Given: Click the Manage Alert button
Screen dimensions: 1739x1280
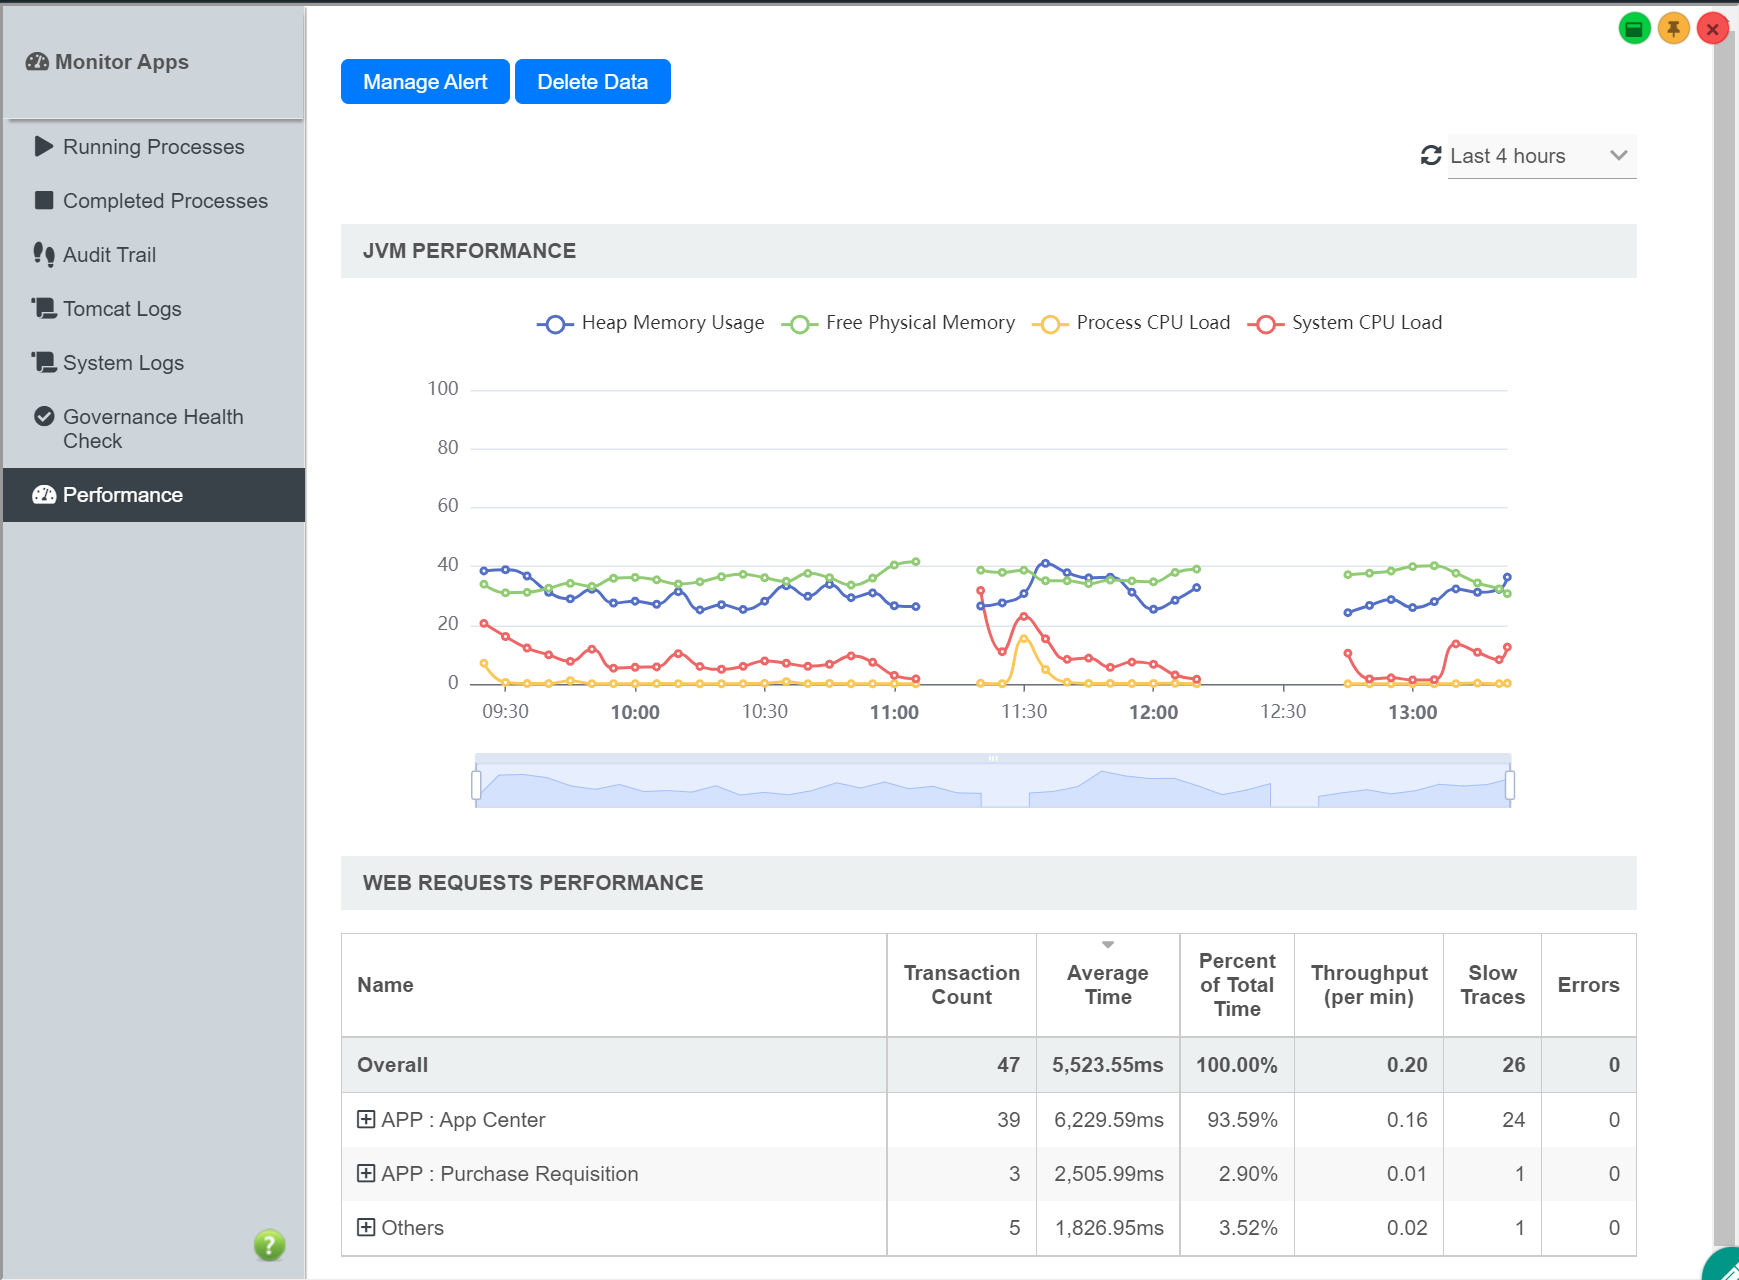Looking at the screenshot, I should tap(425, 82).
